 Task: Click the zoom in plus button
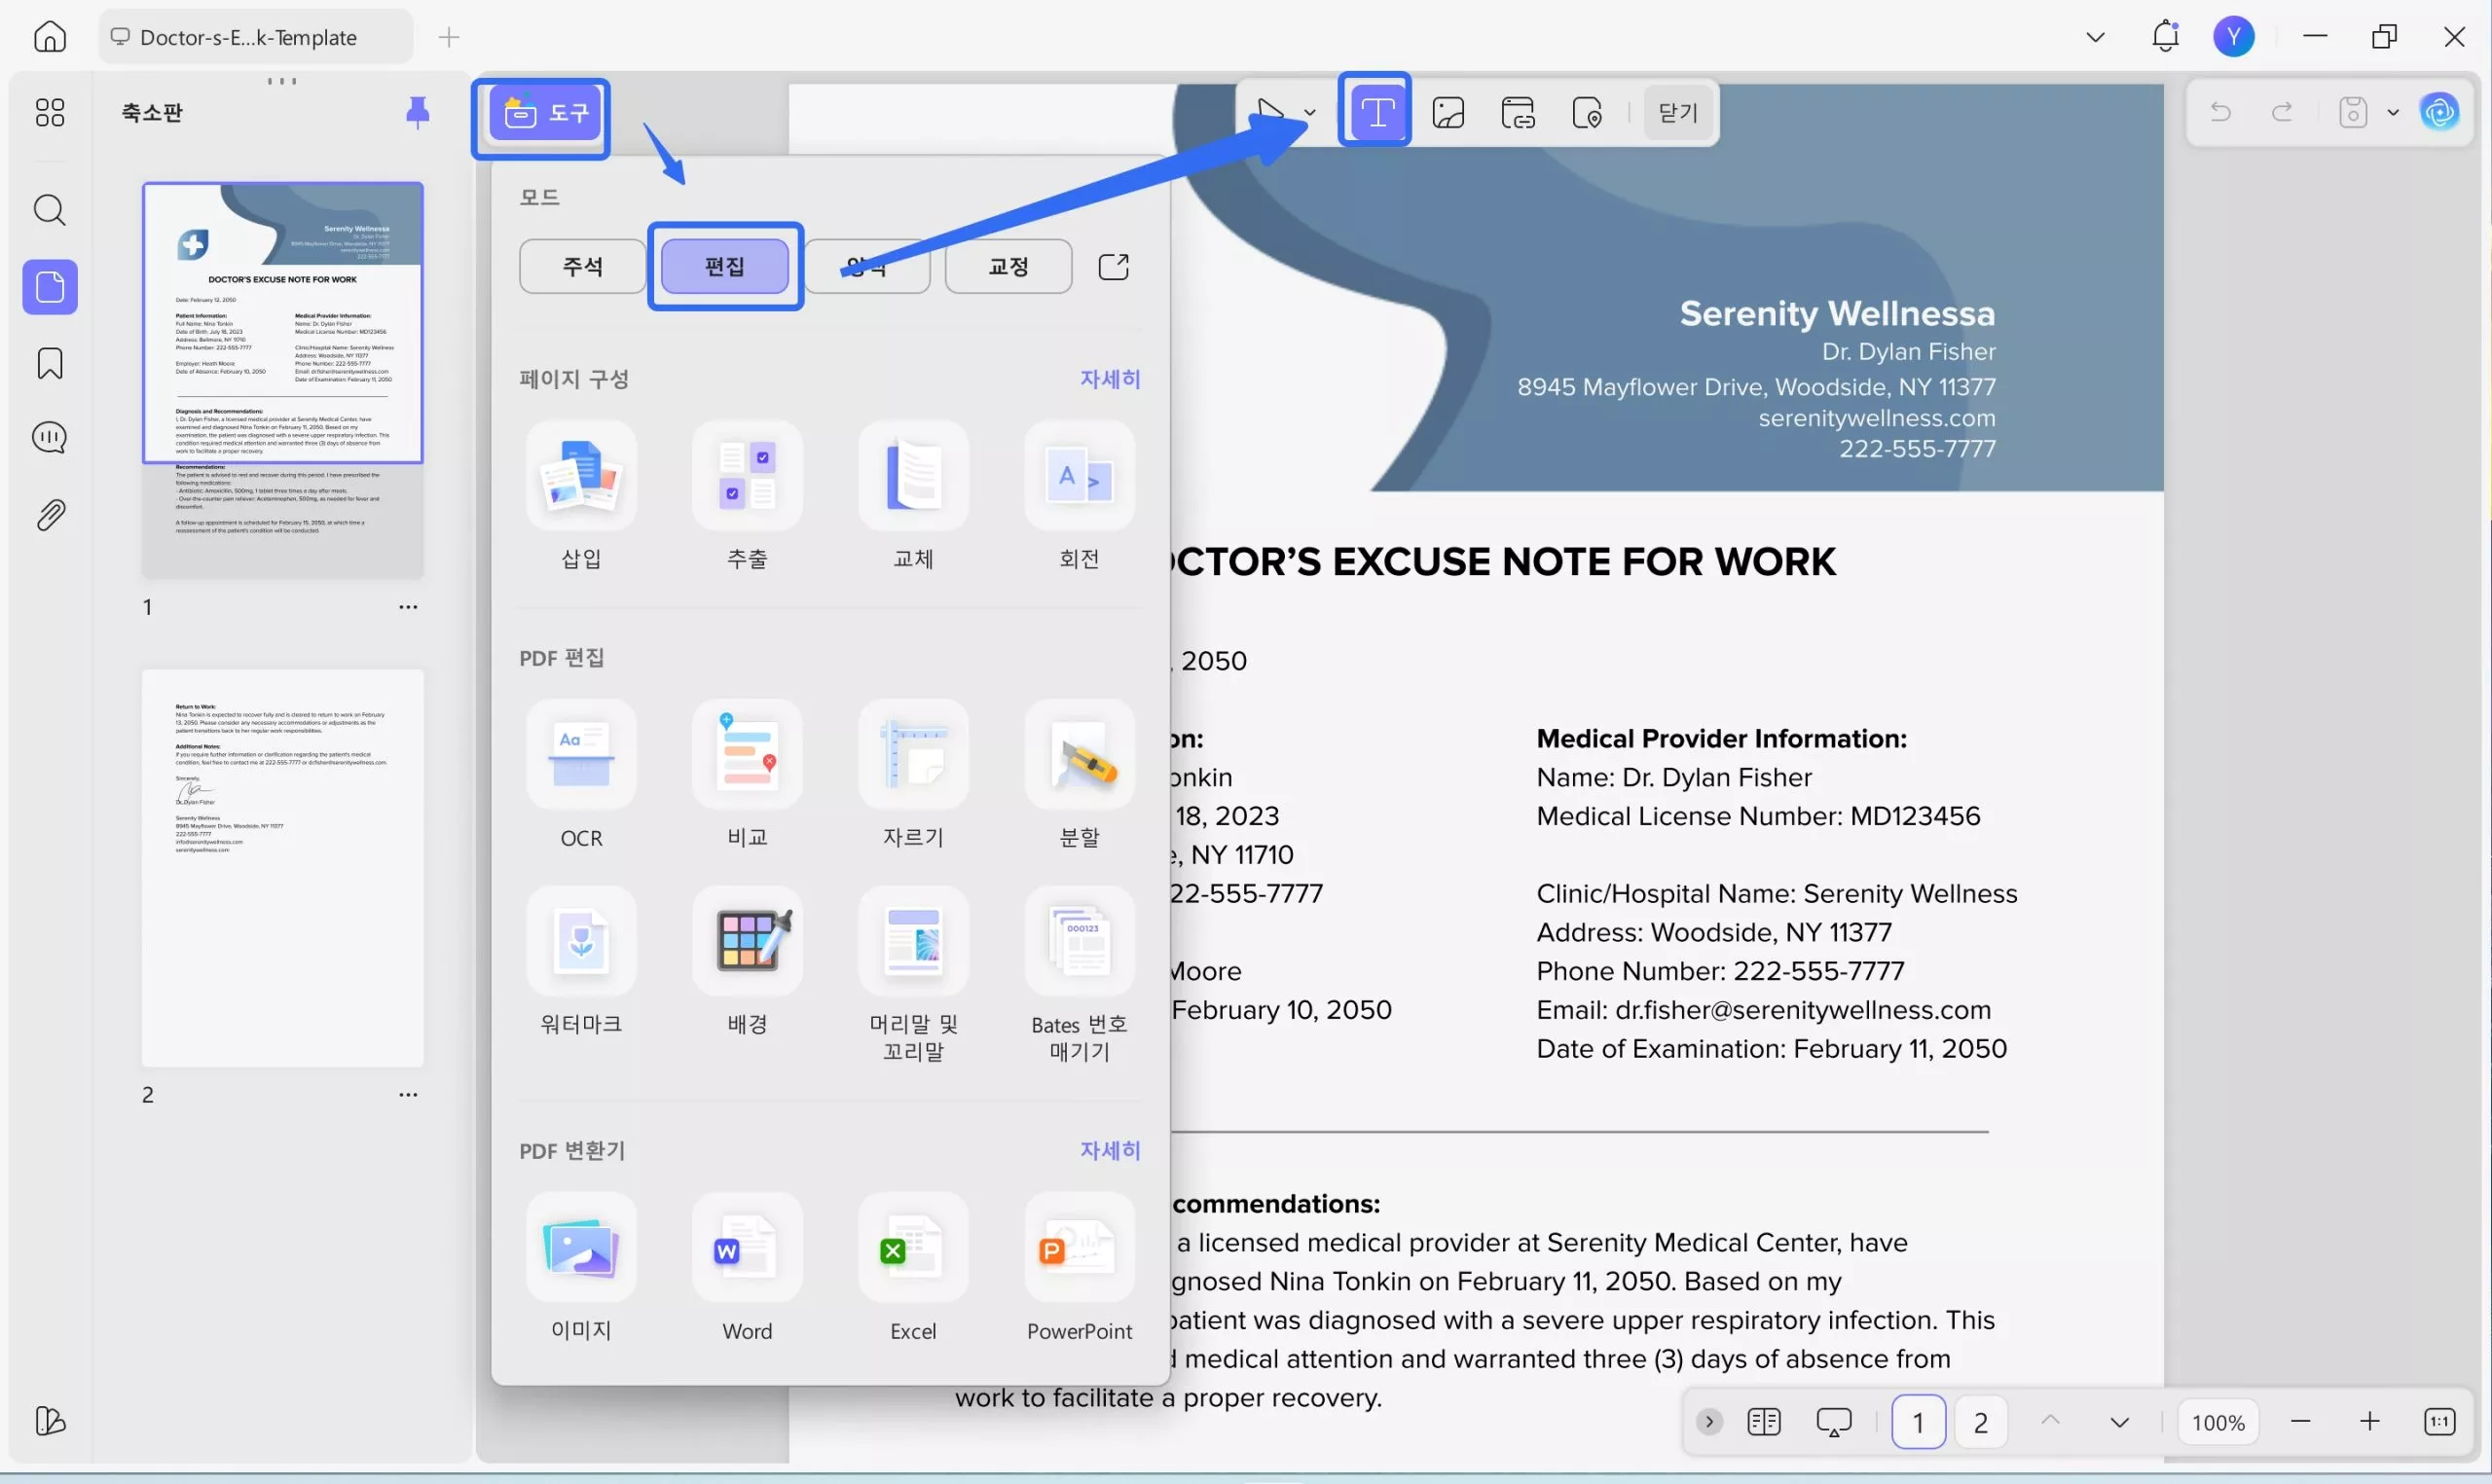click(2369, 1421)
